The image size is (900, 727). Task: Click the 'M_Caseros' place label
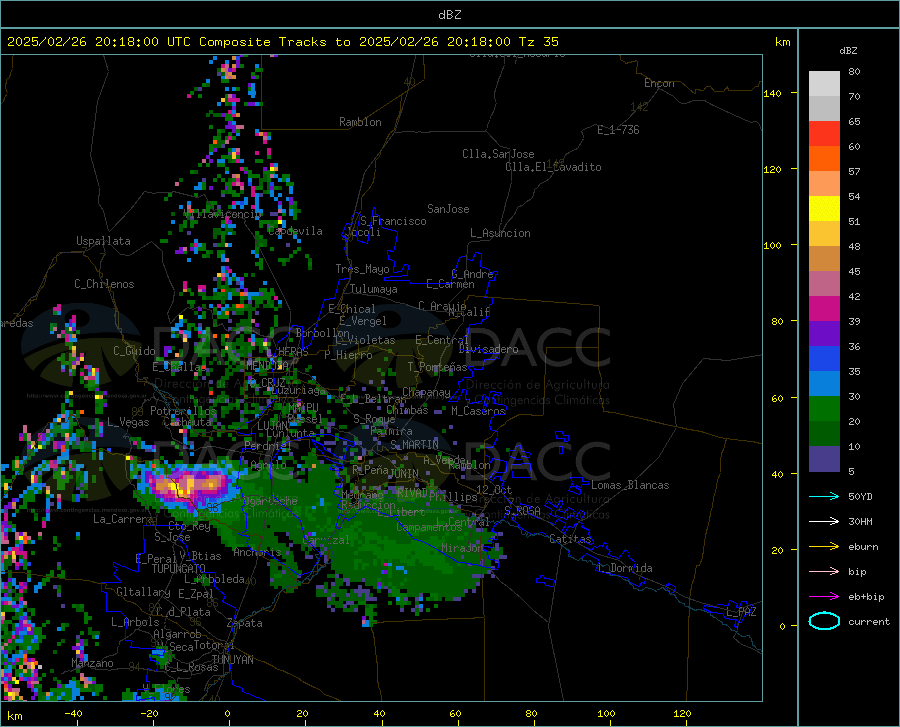click(478, 411)
